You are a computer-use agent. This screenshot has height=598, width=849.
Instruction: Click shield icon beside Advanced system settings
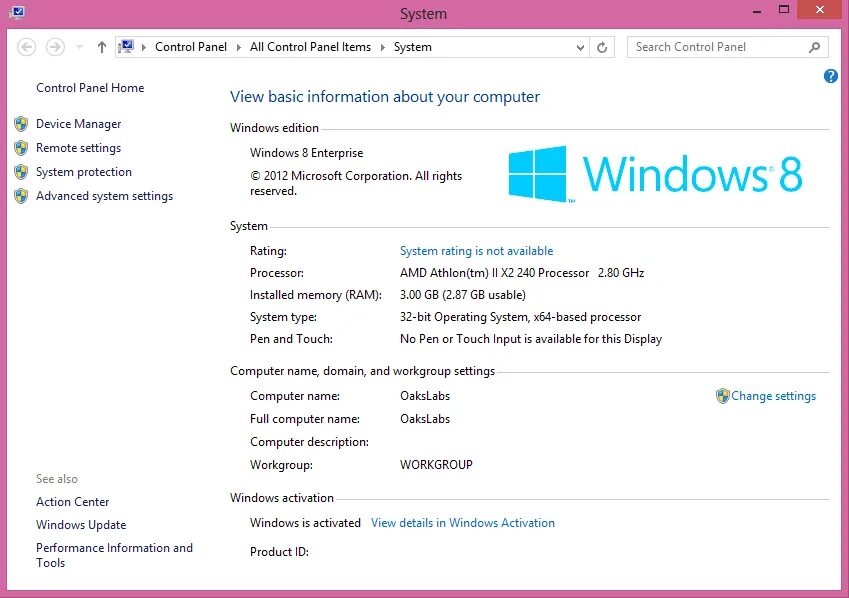point(21,196)
